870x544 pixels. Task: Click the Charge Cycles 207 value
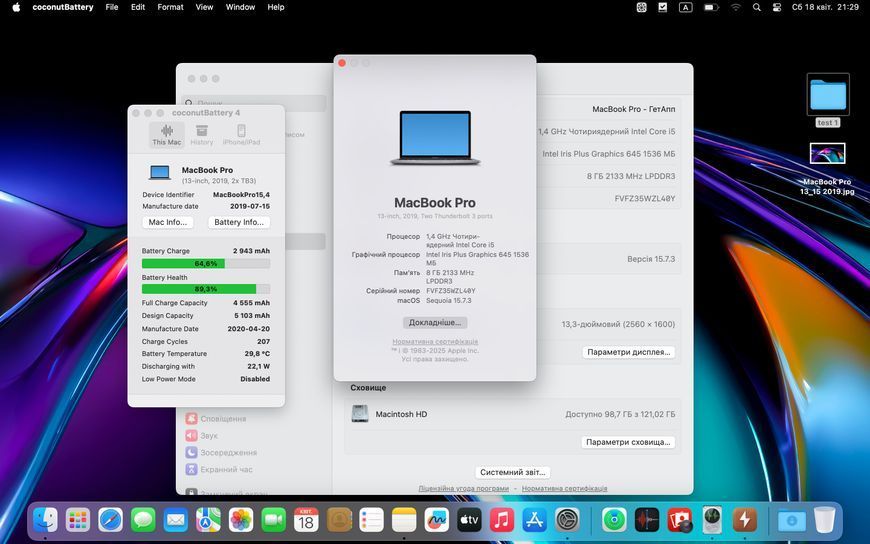tap(264, 341)
